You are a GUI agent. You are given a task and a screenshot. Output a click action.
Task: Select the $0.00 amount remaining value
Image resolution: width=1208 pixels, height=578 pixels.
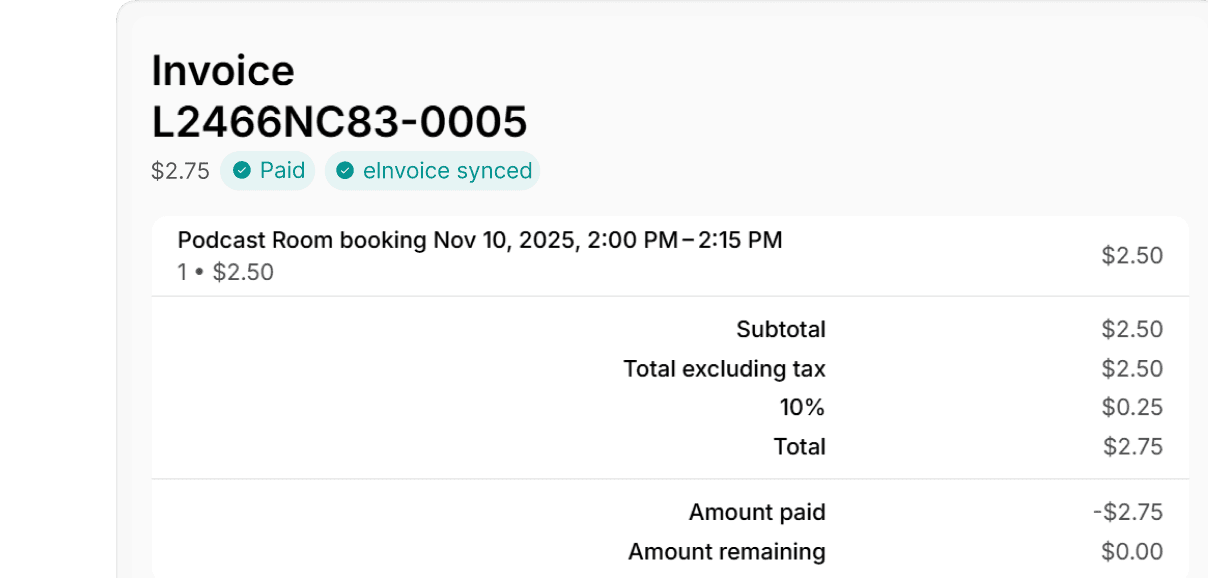[1132, 552]
